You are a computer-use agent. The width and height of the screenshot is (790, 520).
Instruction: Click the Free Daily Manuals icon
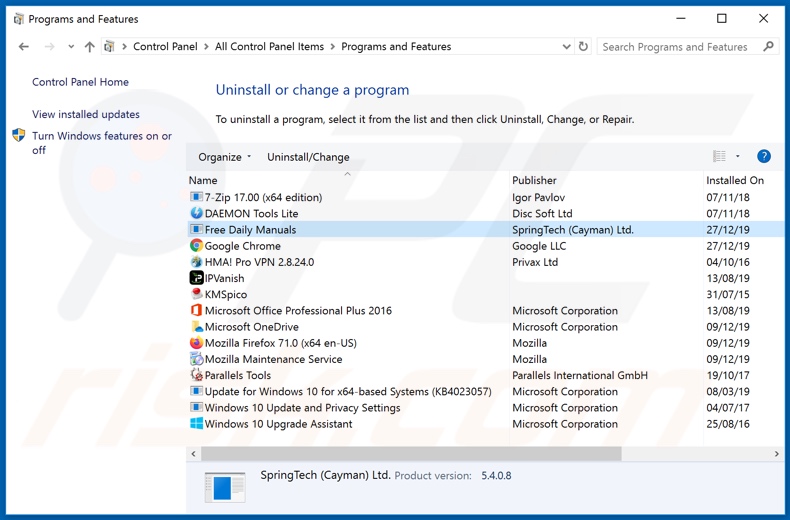click(x=196, y=229)
